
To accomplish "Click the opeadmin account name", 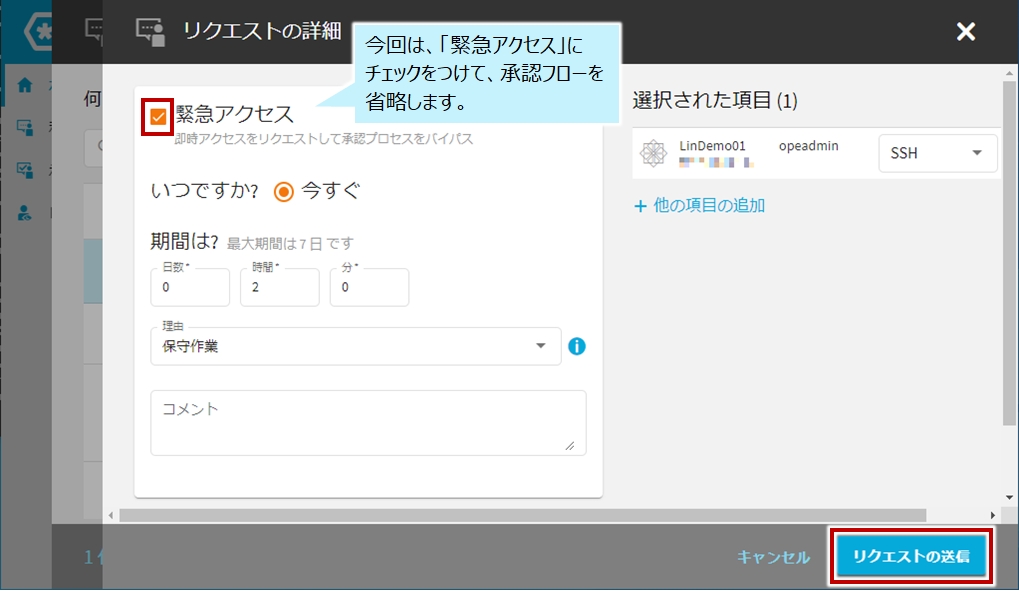I will tap(808, 146).
